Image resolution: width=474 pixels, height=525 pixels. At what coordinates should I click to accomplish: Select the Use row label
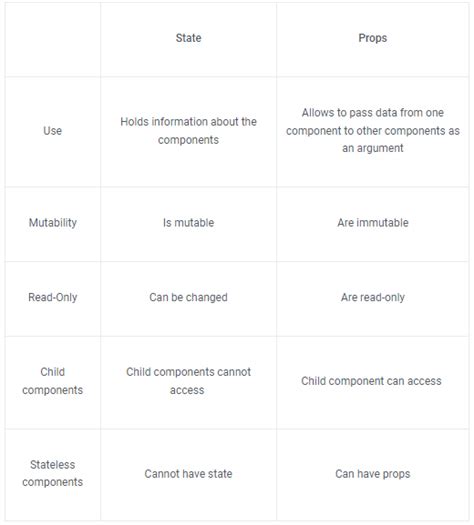click(x=53, y=131)
